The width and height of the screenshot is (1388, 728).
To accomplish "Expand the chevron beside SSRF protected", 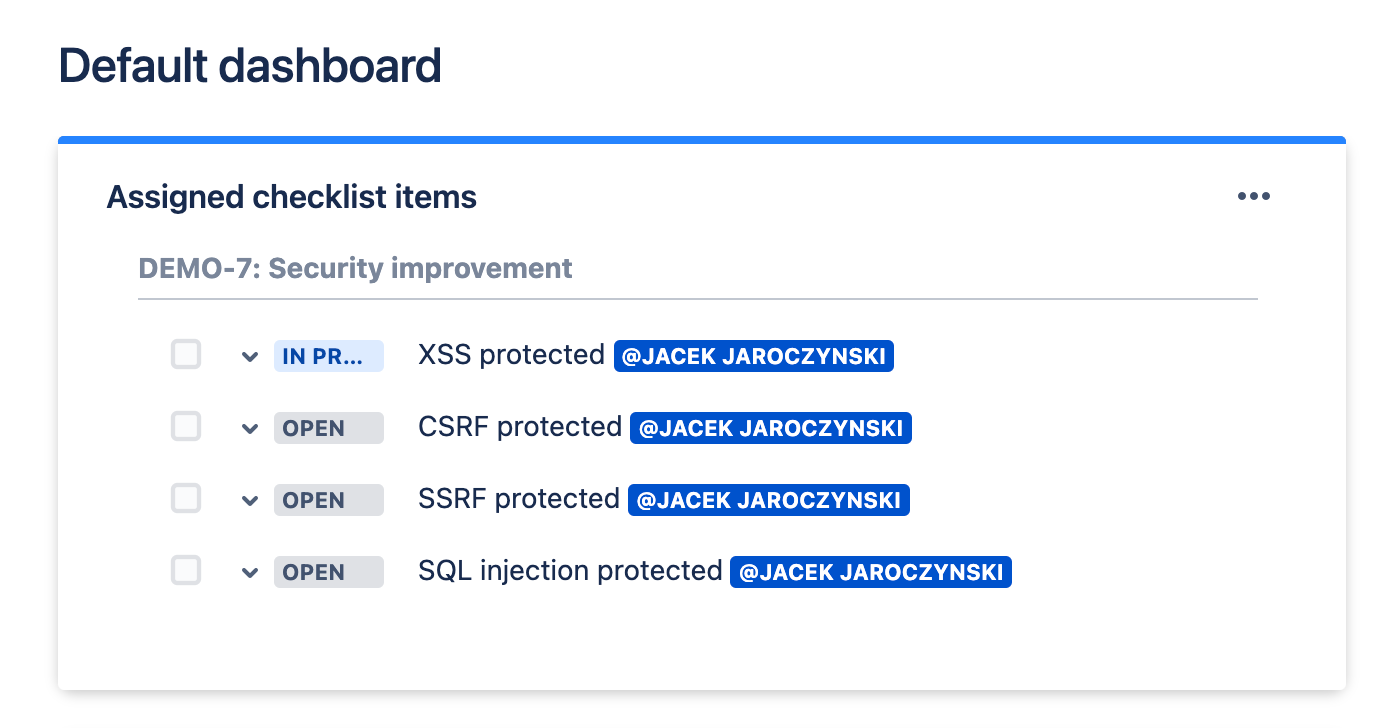I will click(249, 499).
